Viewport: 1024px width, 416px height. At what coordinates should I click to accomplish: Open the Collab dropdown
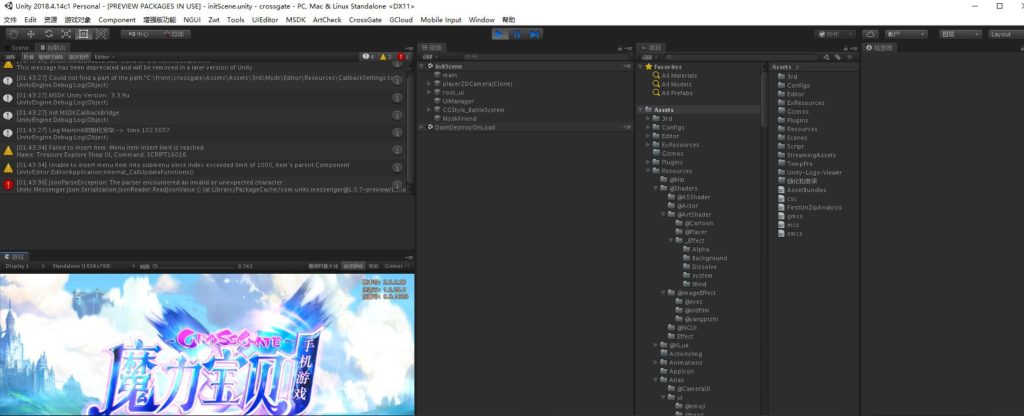click(834, 34)
